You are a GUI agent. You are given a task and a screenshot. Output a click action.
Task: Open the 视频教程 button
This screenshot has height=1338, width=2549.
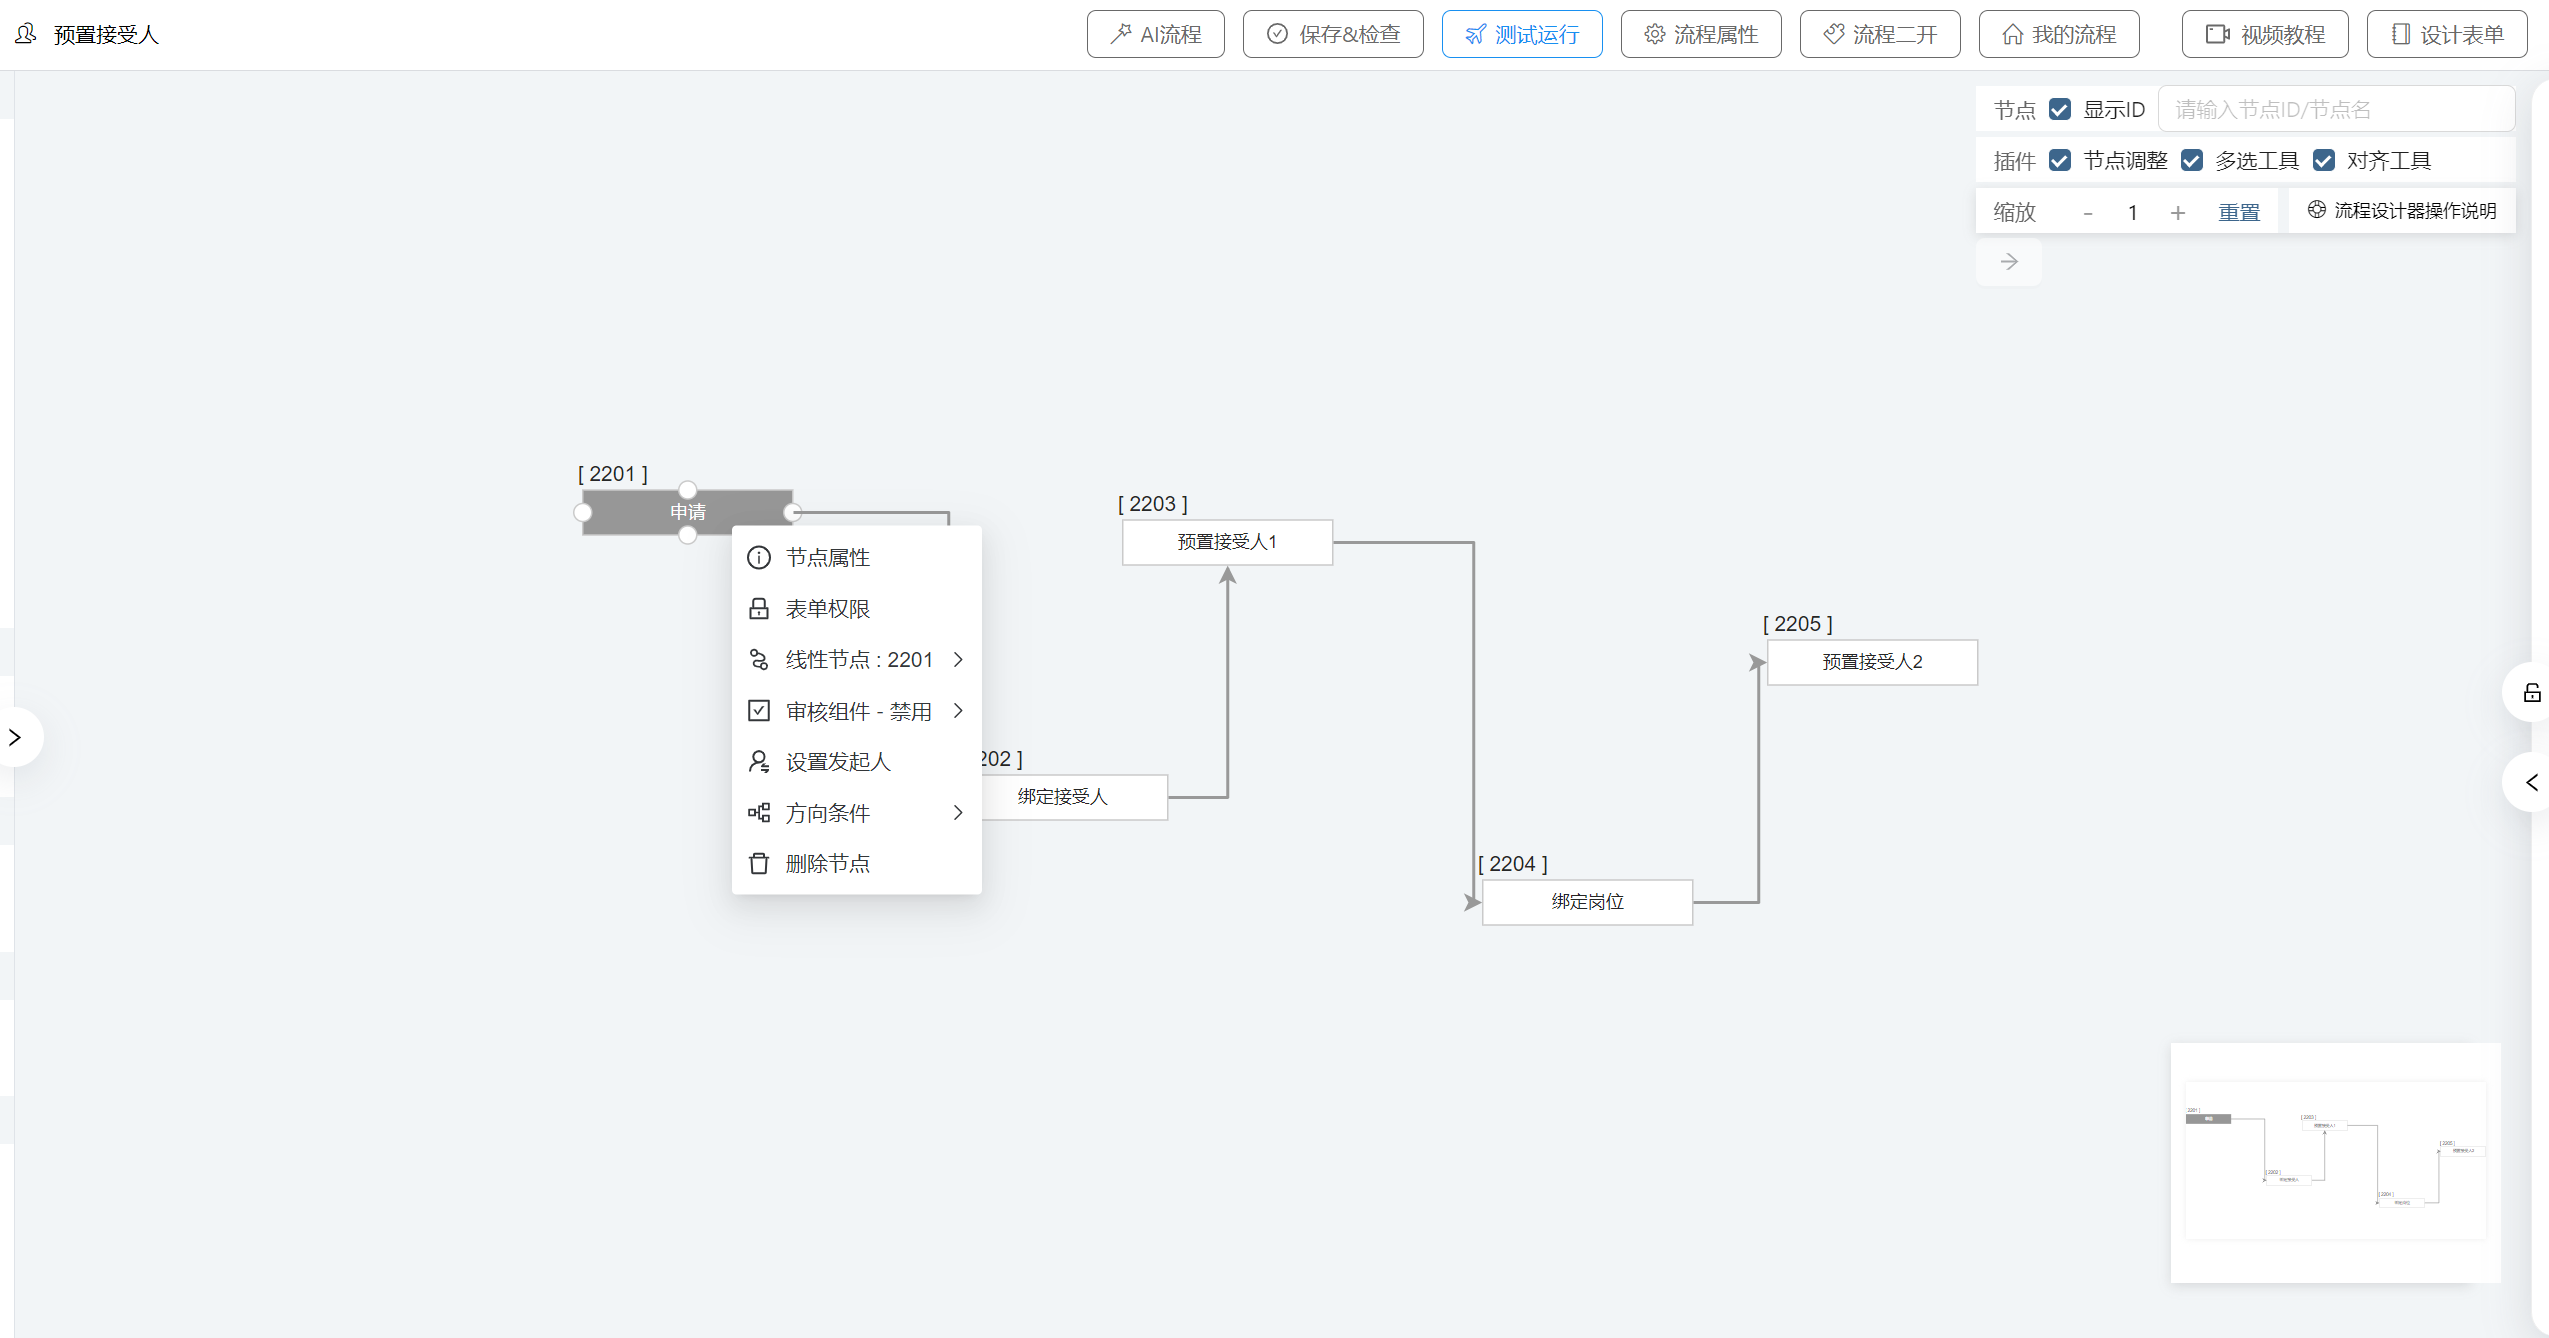[x=2265, y=34]
